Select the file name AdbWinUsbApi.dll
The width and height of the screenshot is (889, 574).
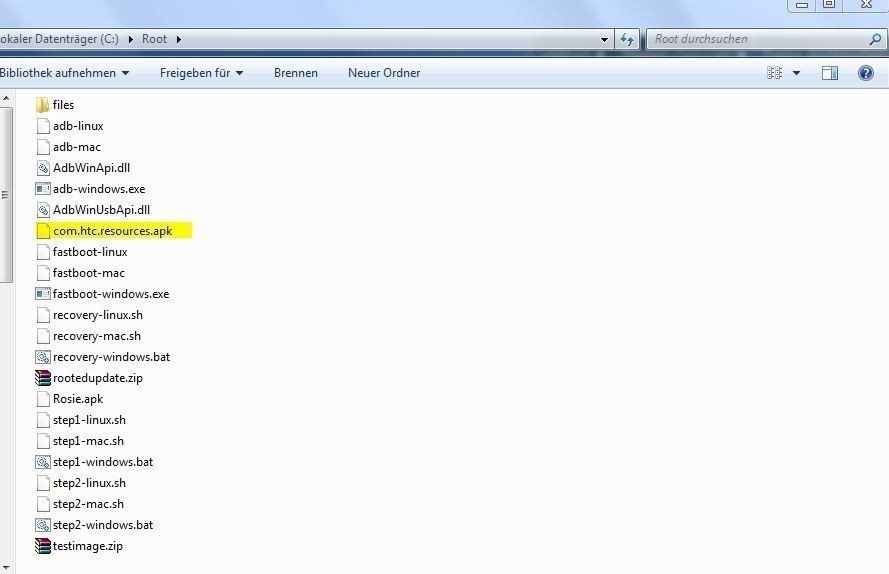[101, 210]
